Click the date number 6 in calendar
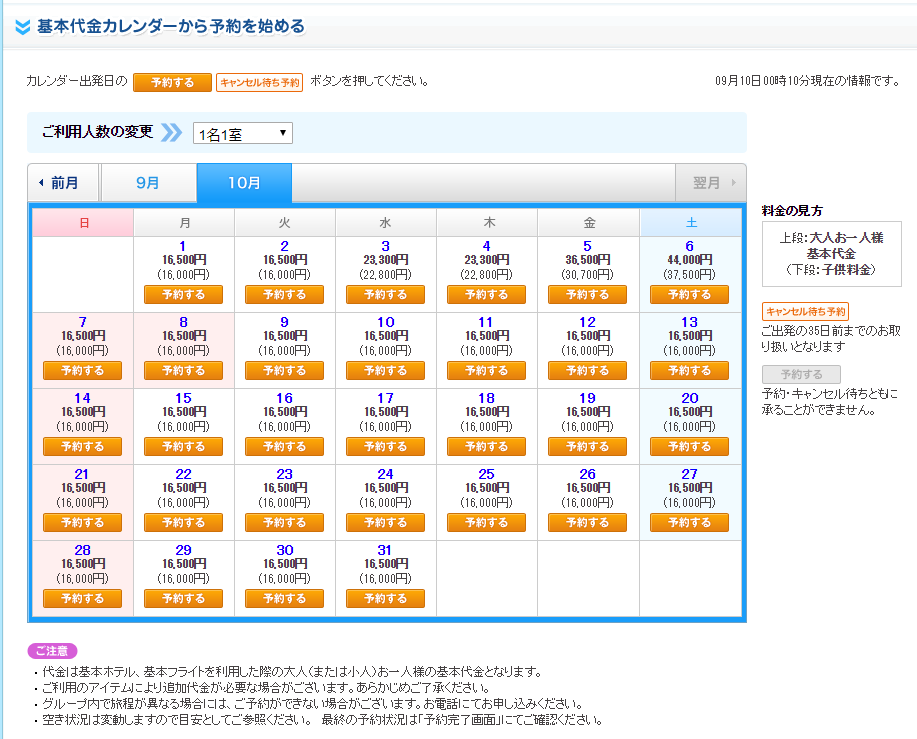This screenshot has height=739, width=917. tap(690, 246)
